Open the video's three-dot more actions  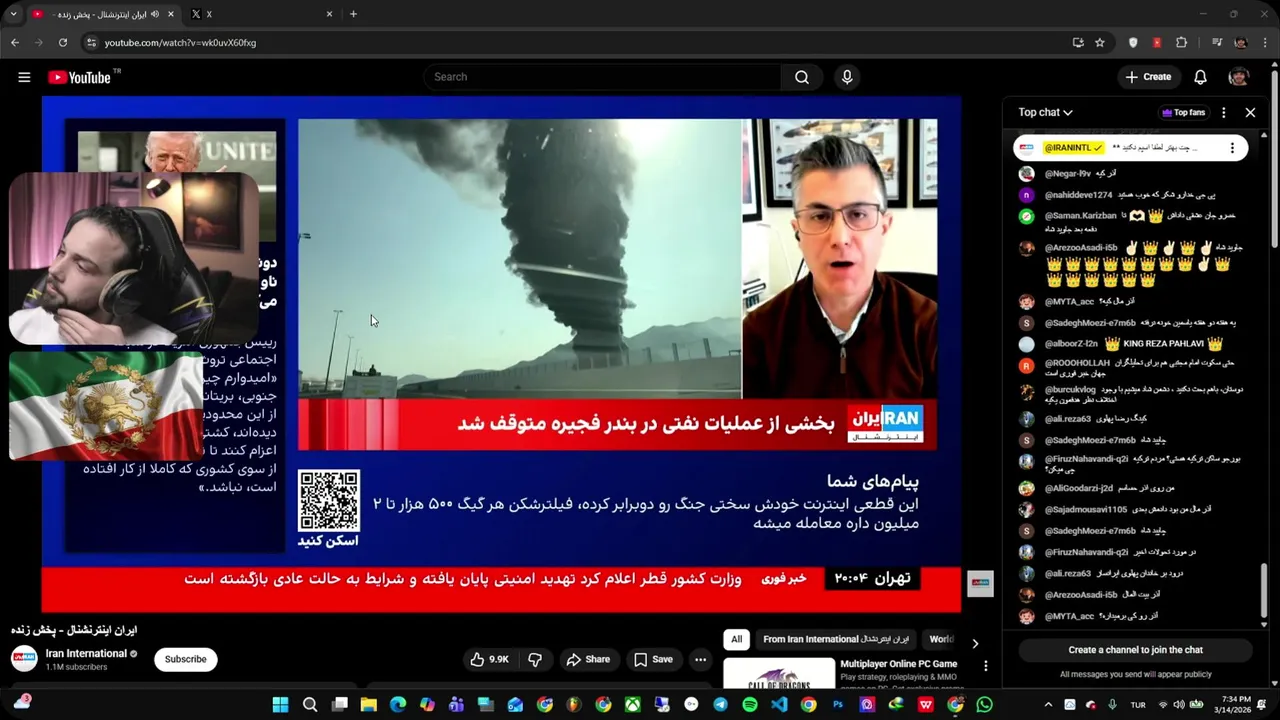tap(700, 659)
